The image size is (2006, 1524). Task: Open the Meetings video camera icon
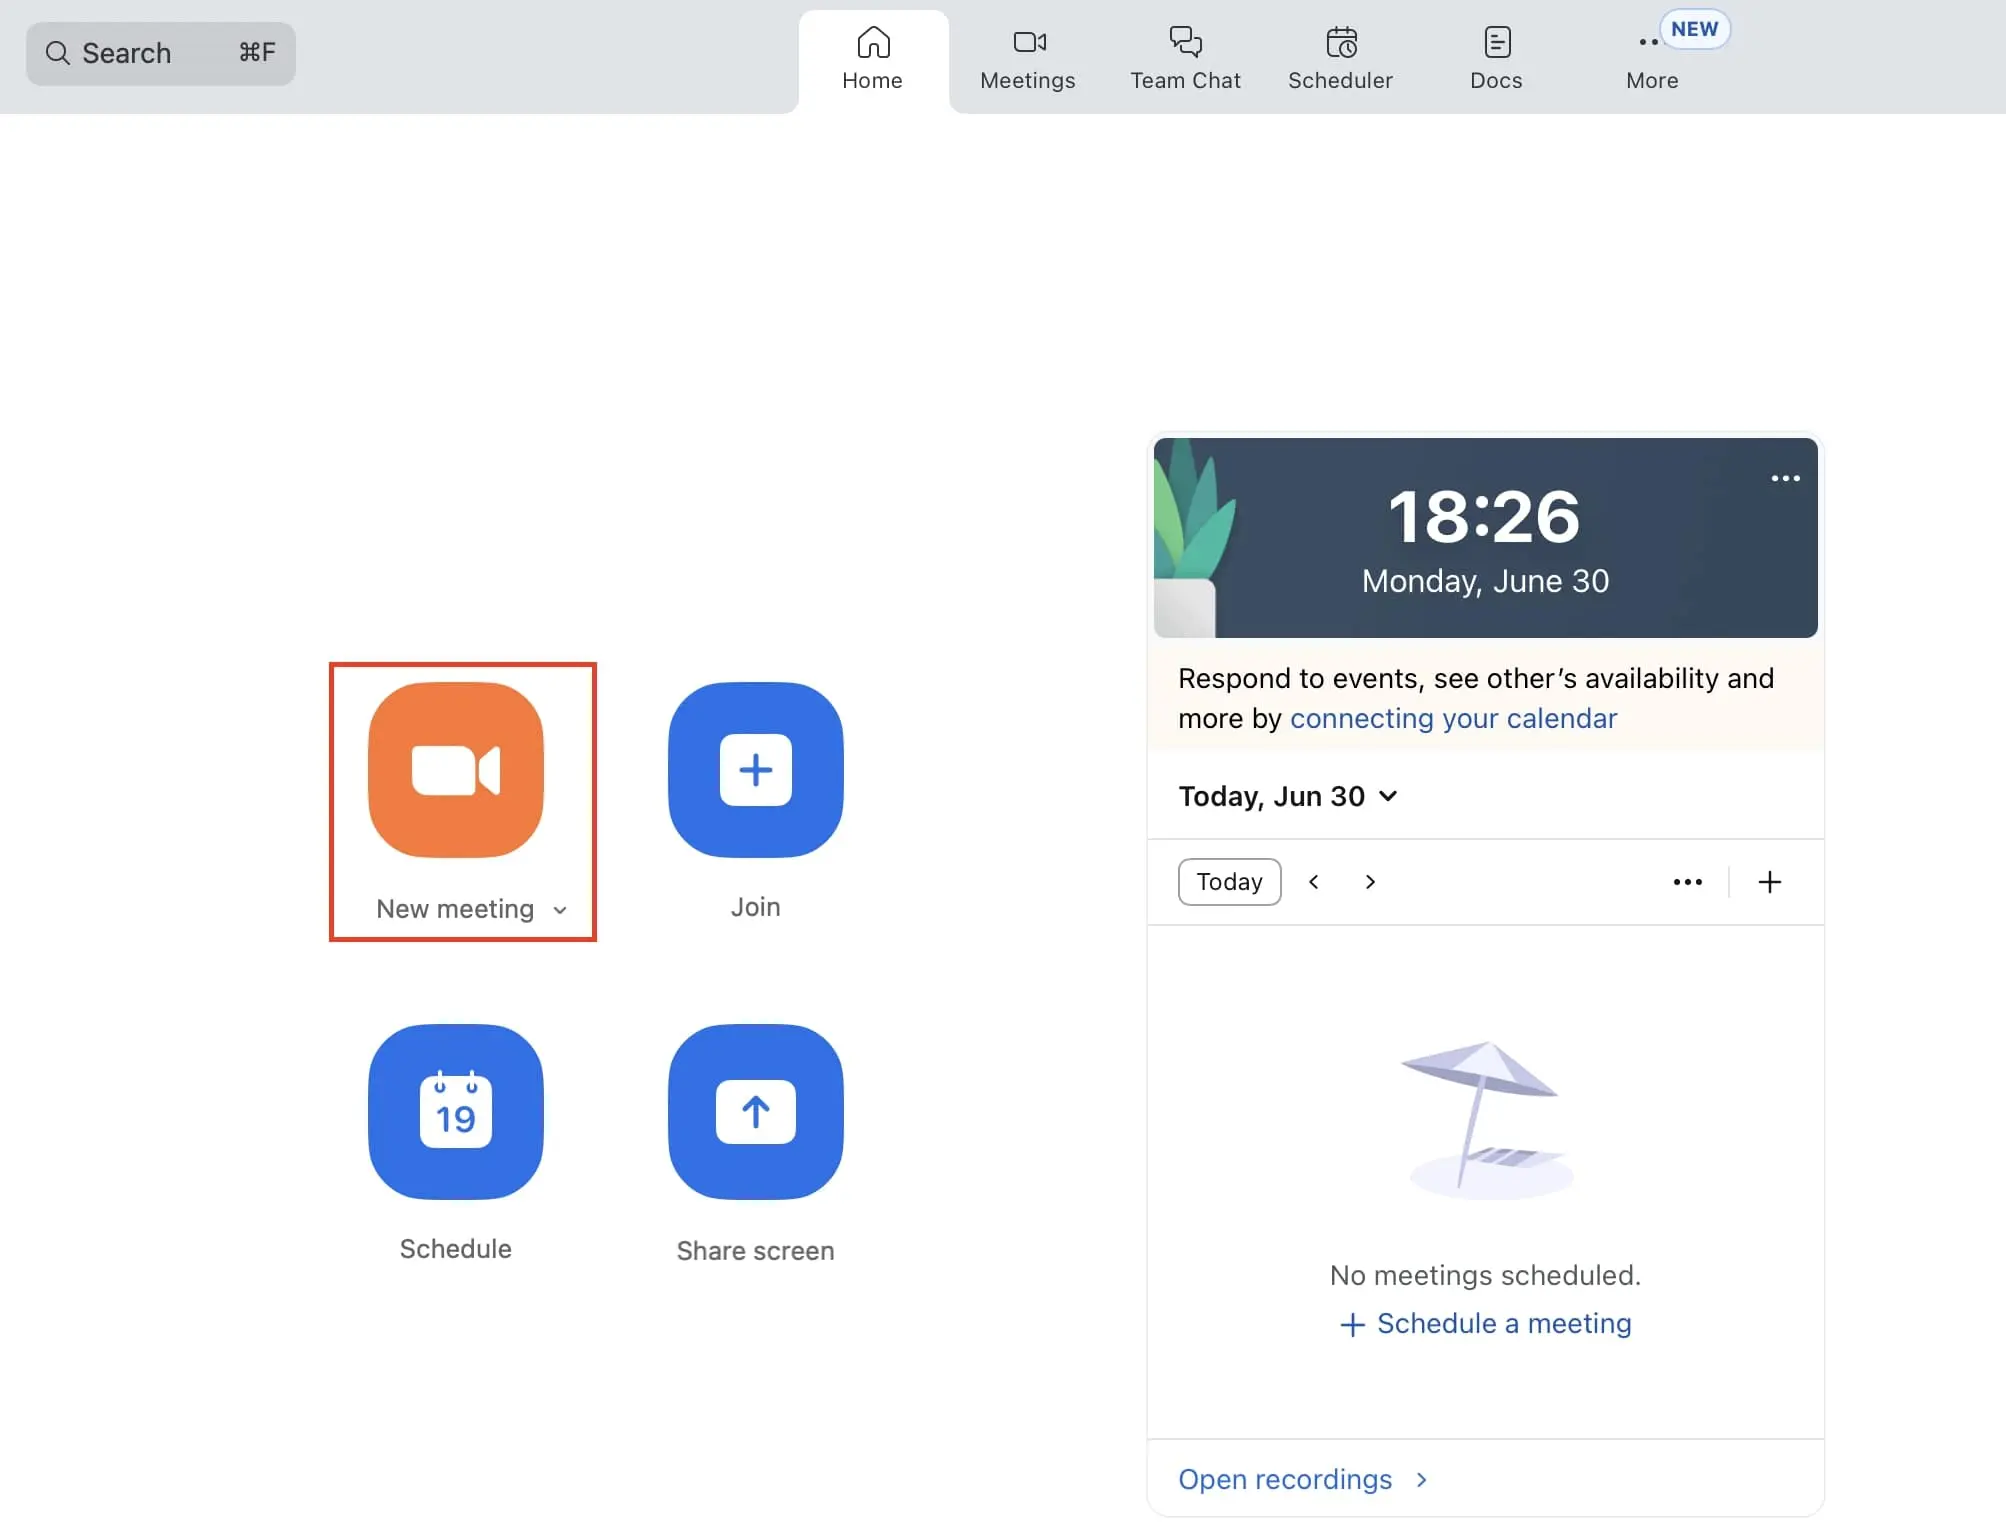[x=1027, y=42]
